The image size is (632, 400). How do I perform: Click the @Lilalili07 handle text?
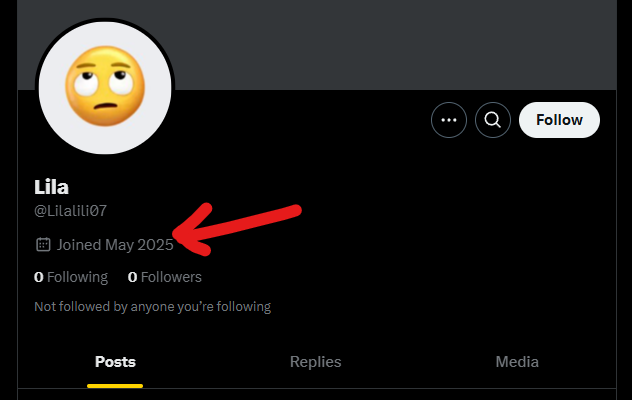pyautogui.click(x=70, y=210)
